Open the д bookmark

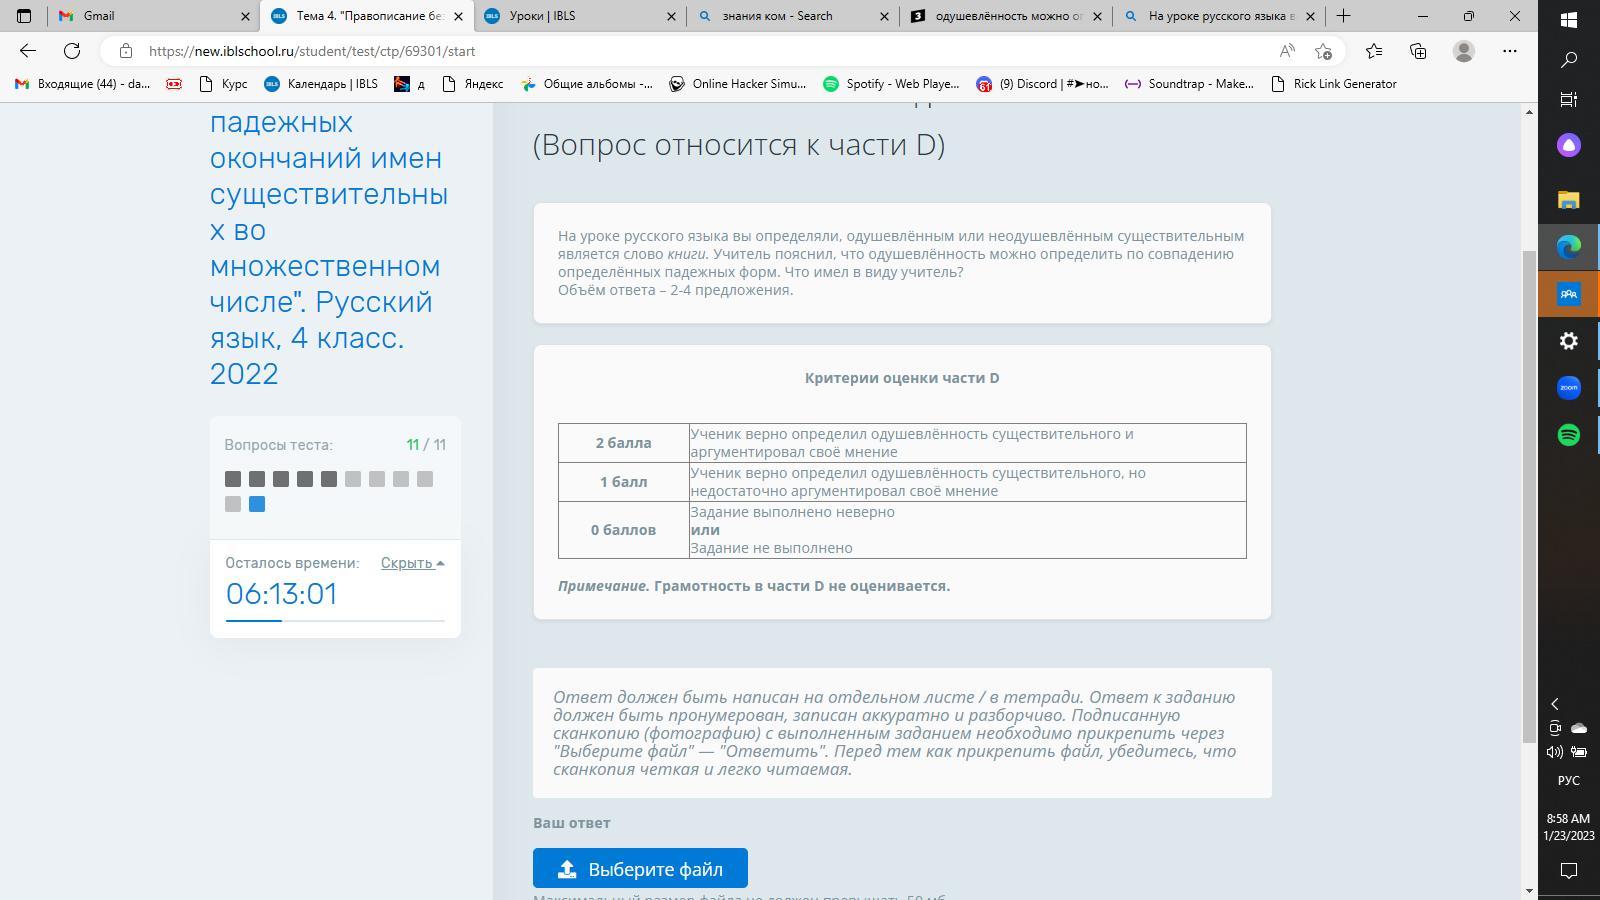pyautogui.click(x=410, y=84)
